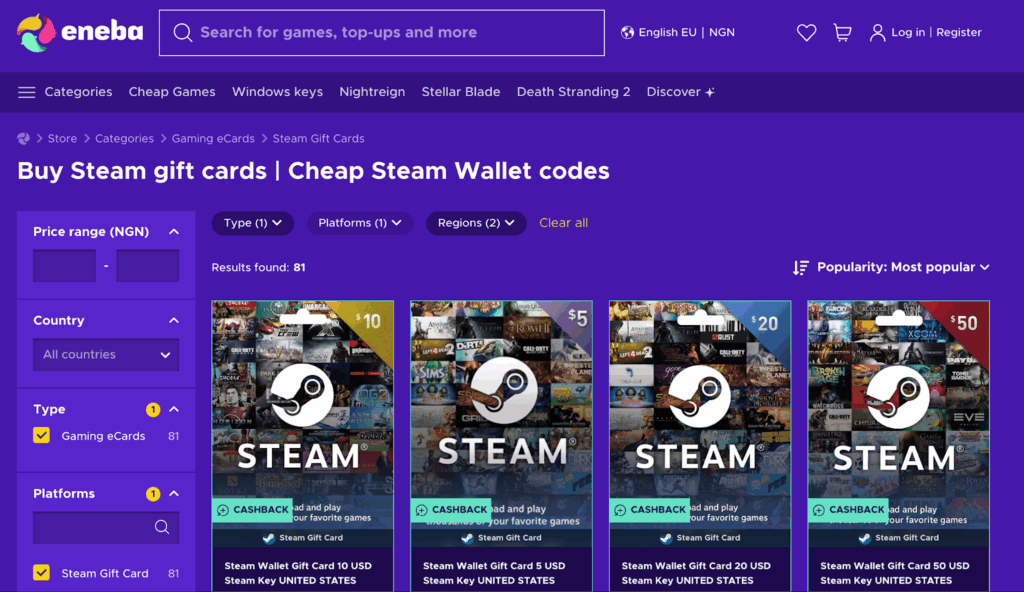This screenshot has width=1024, height=592.
Task: Click the Clear all filters link
Action: pos(564,223)
